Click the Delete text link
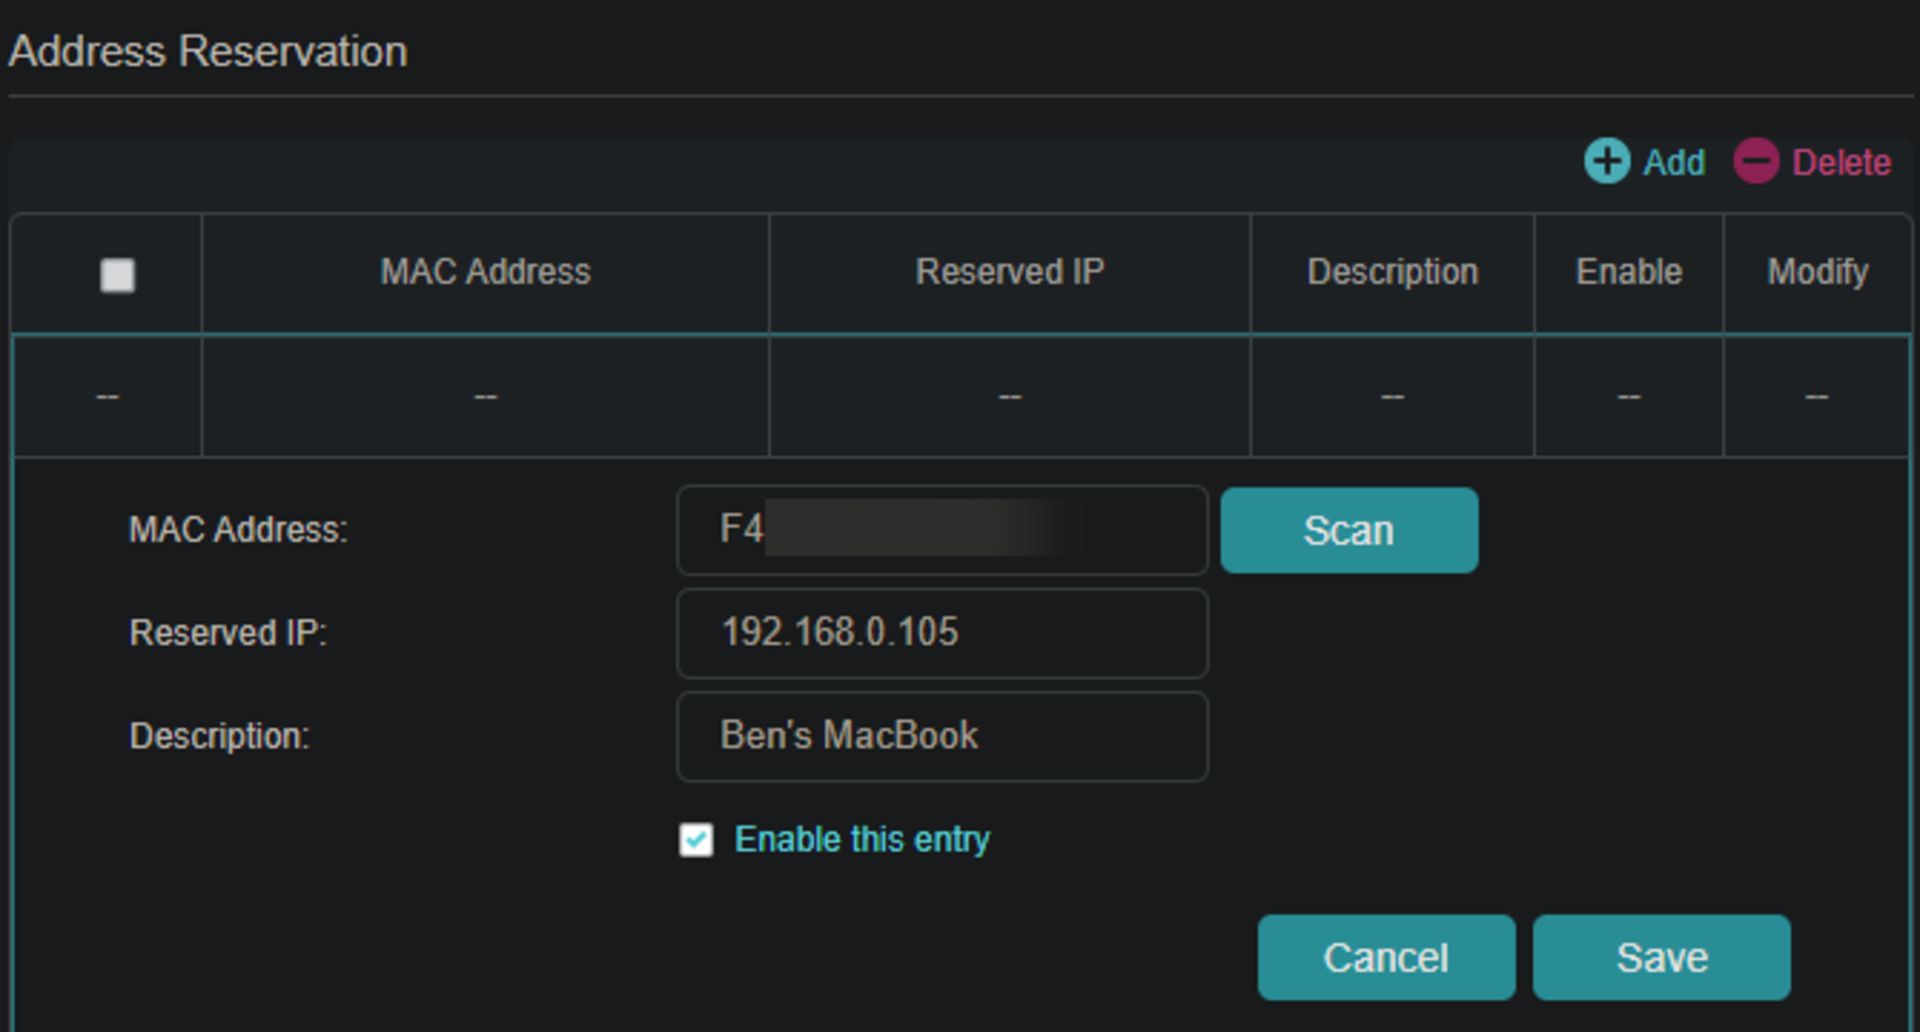The height and width of the screenshot is (1032, 1920). click(1841, 163)
